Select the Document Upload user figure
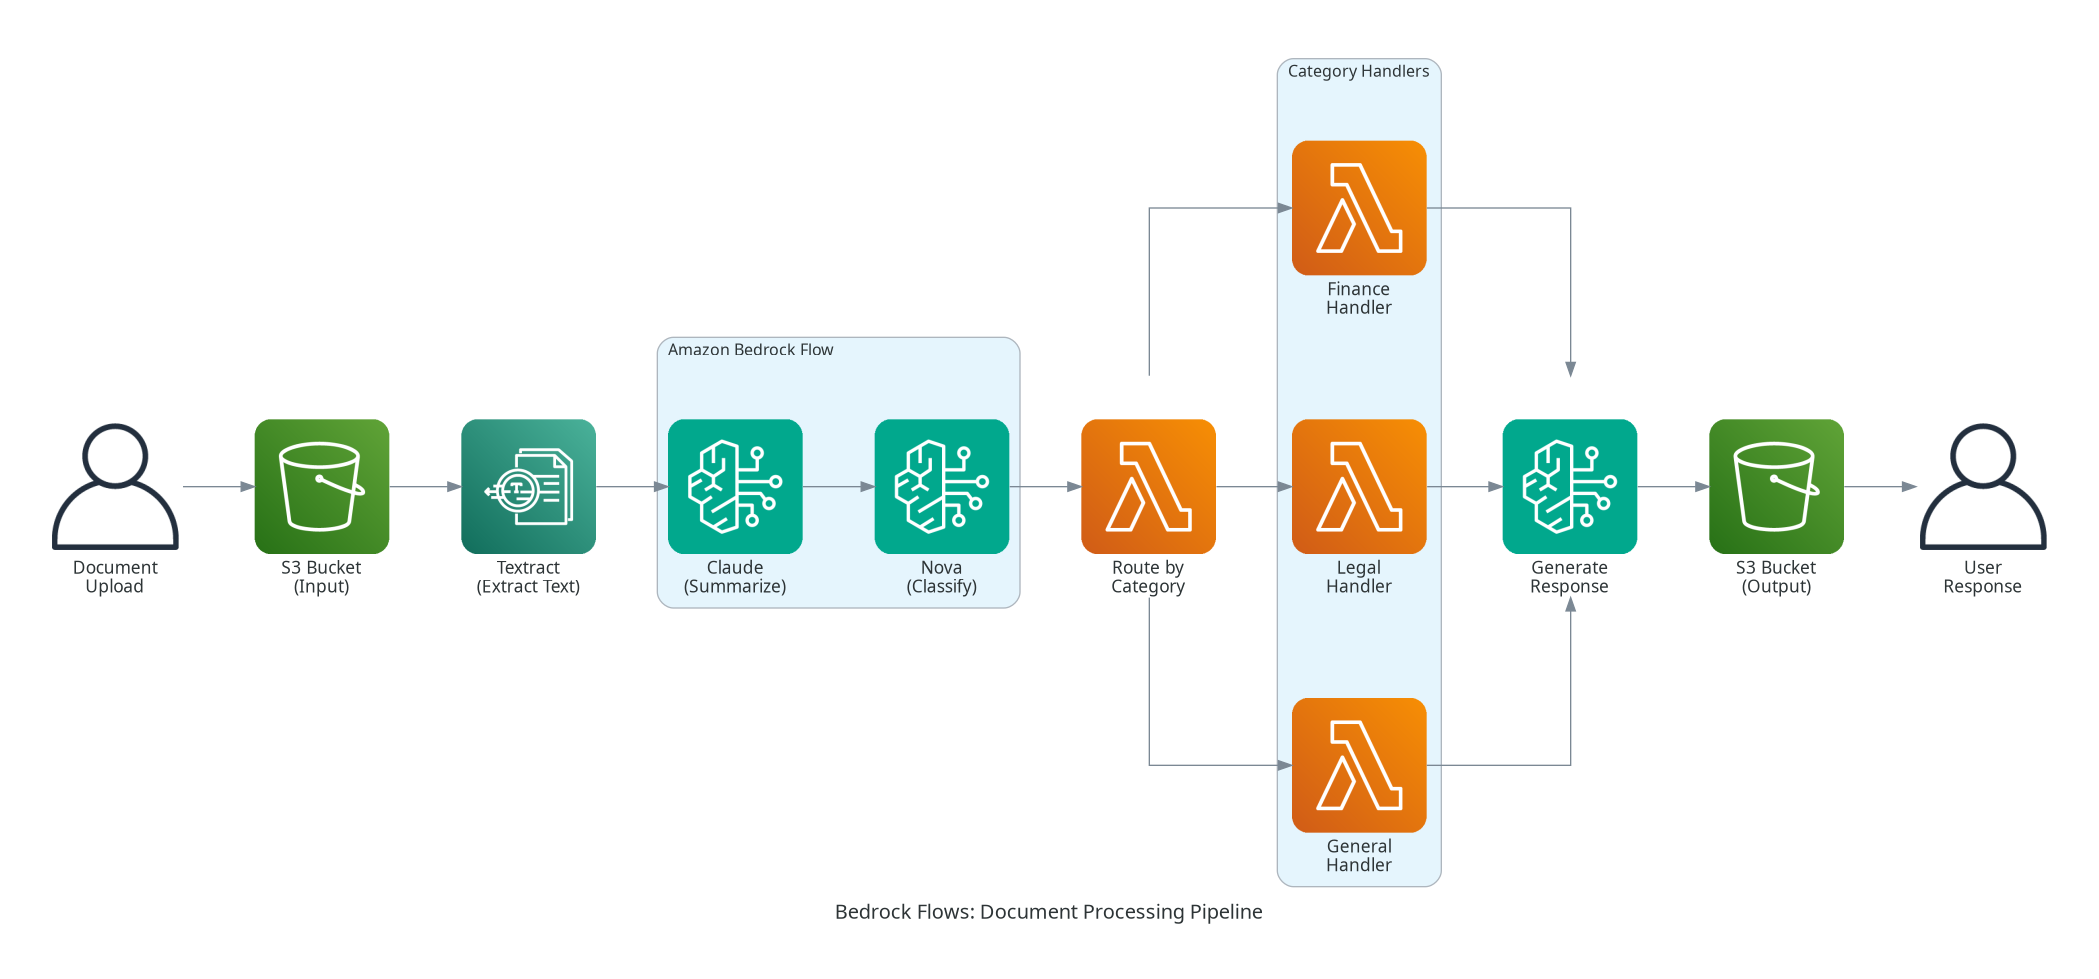This screenshot has width=2099, height=979. point(115,485)
